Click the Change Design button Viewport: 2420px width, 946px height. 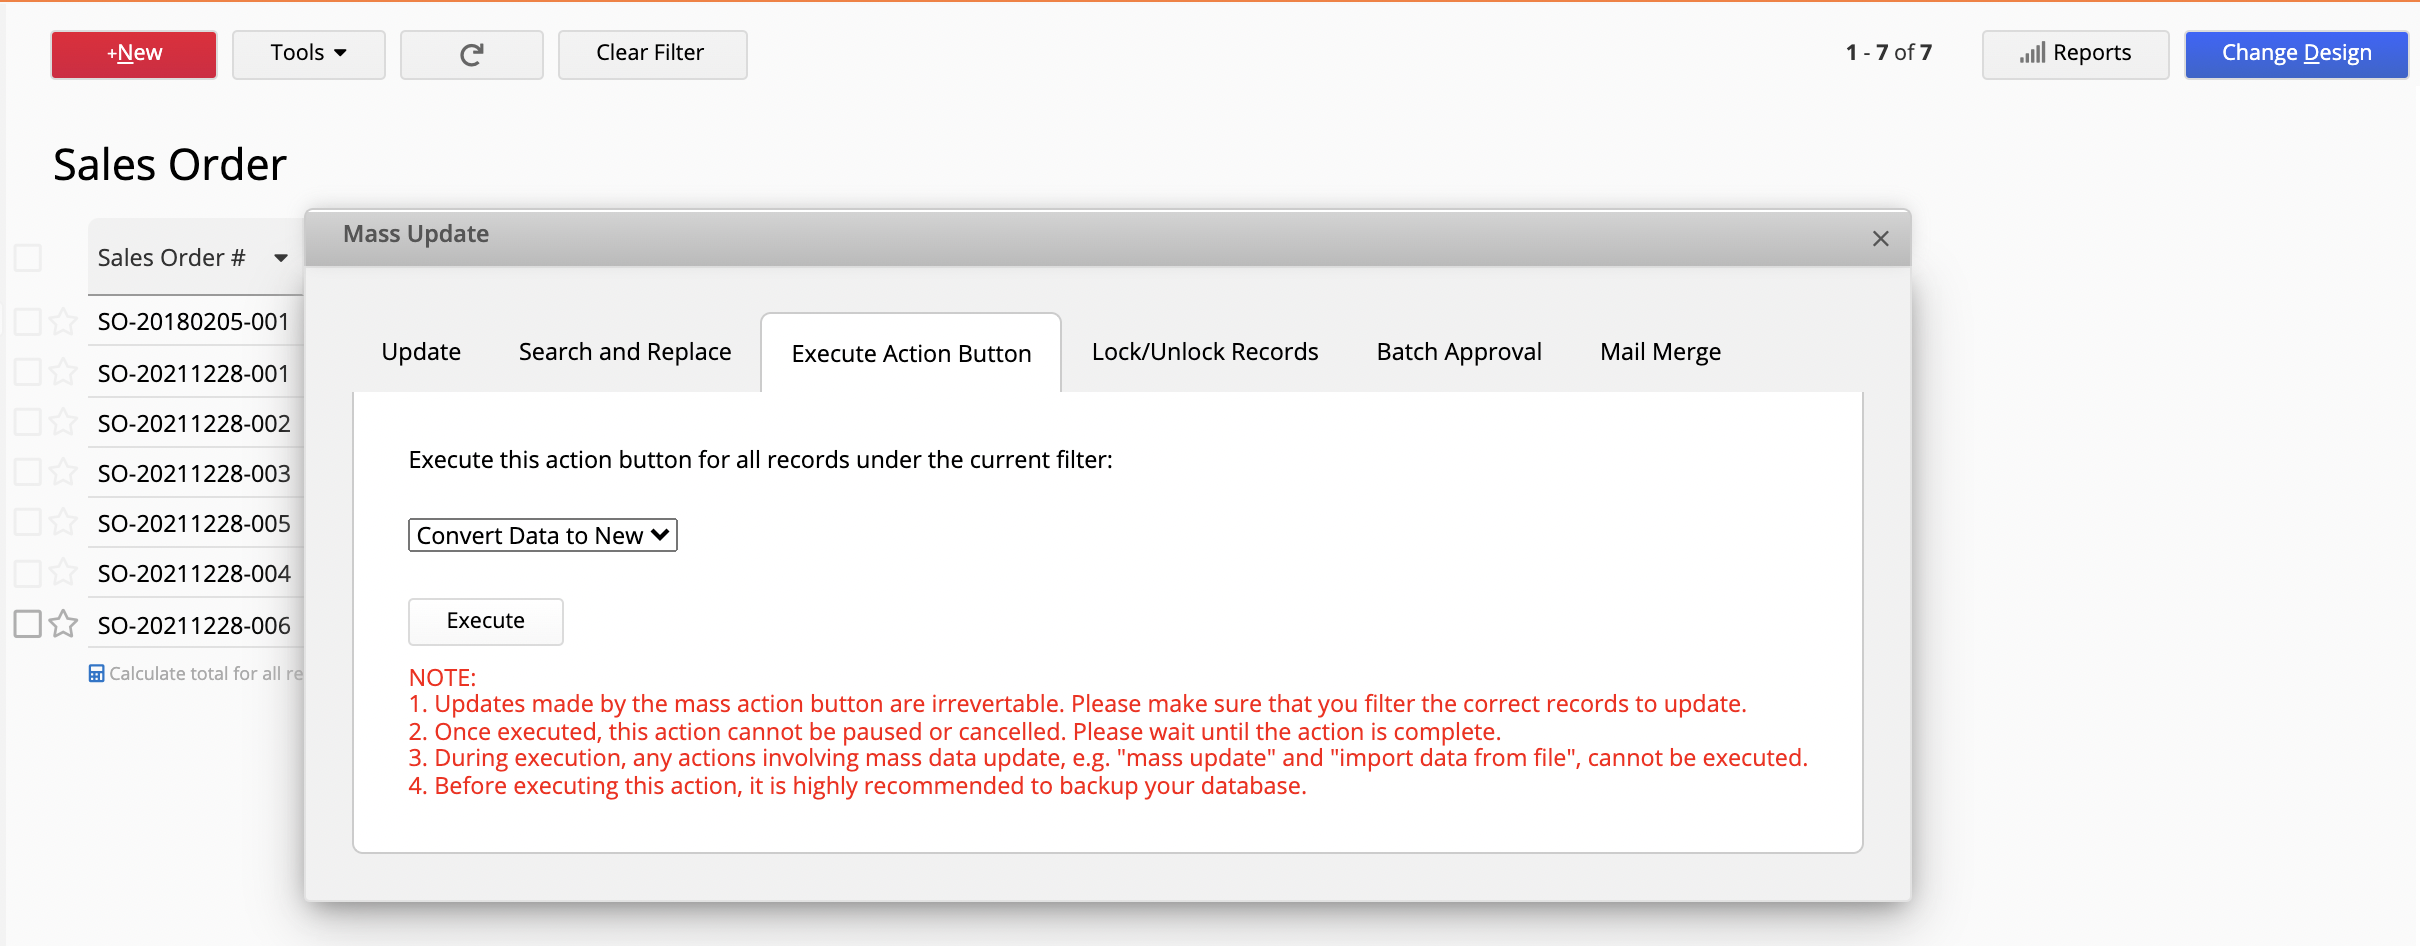pos(2295,54)
